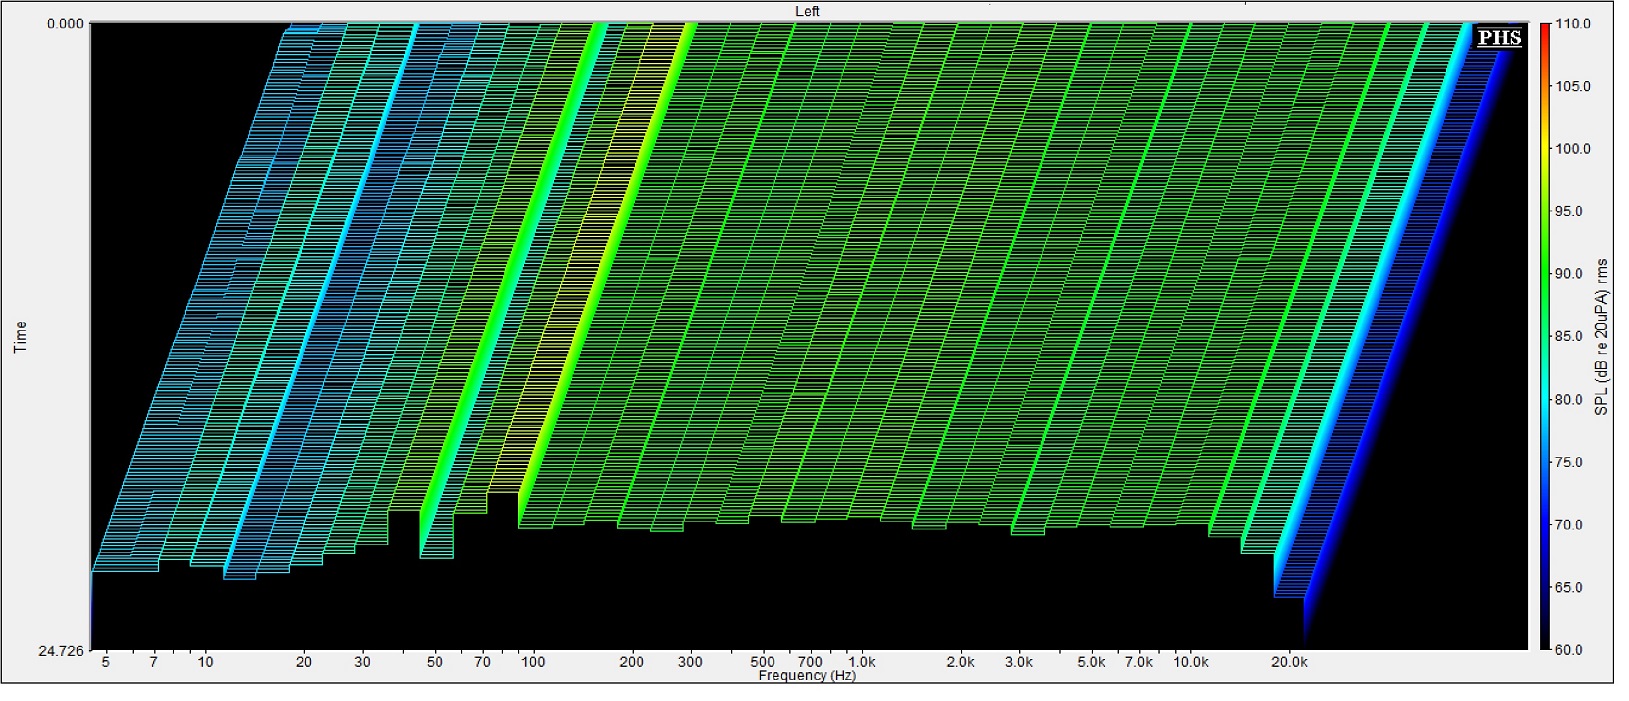This screenshot has width=1629, height=701.
Task: Click the 110.0 maximum SPL scale value
Action: pos(1573,23)
